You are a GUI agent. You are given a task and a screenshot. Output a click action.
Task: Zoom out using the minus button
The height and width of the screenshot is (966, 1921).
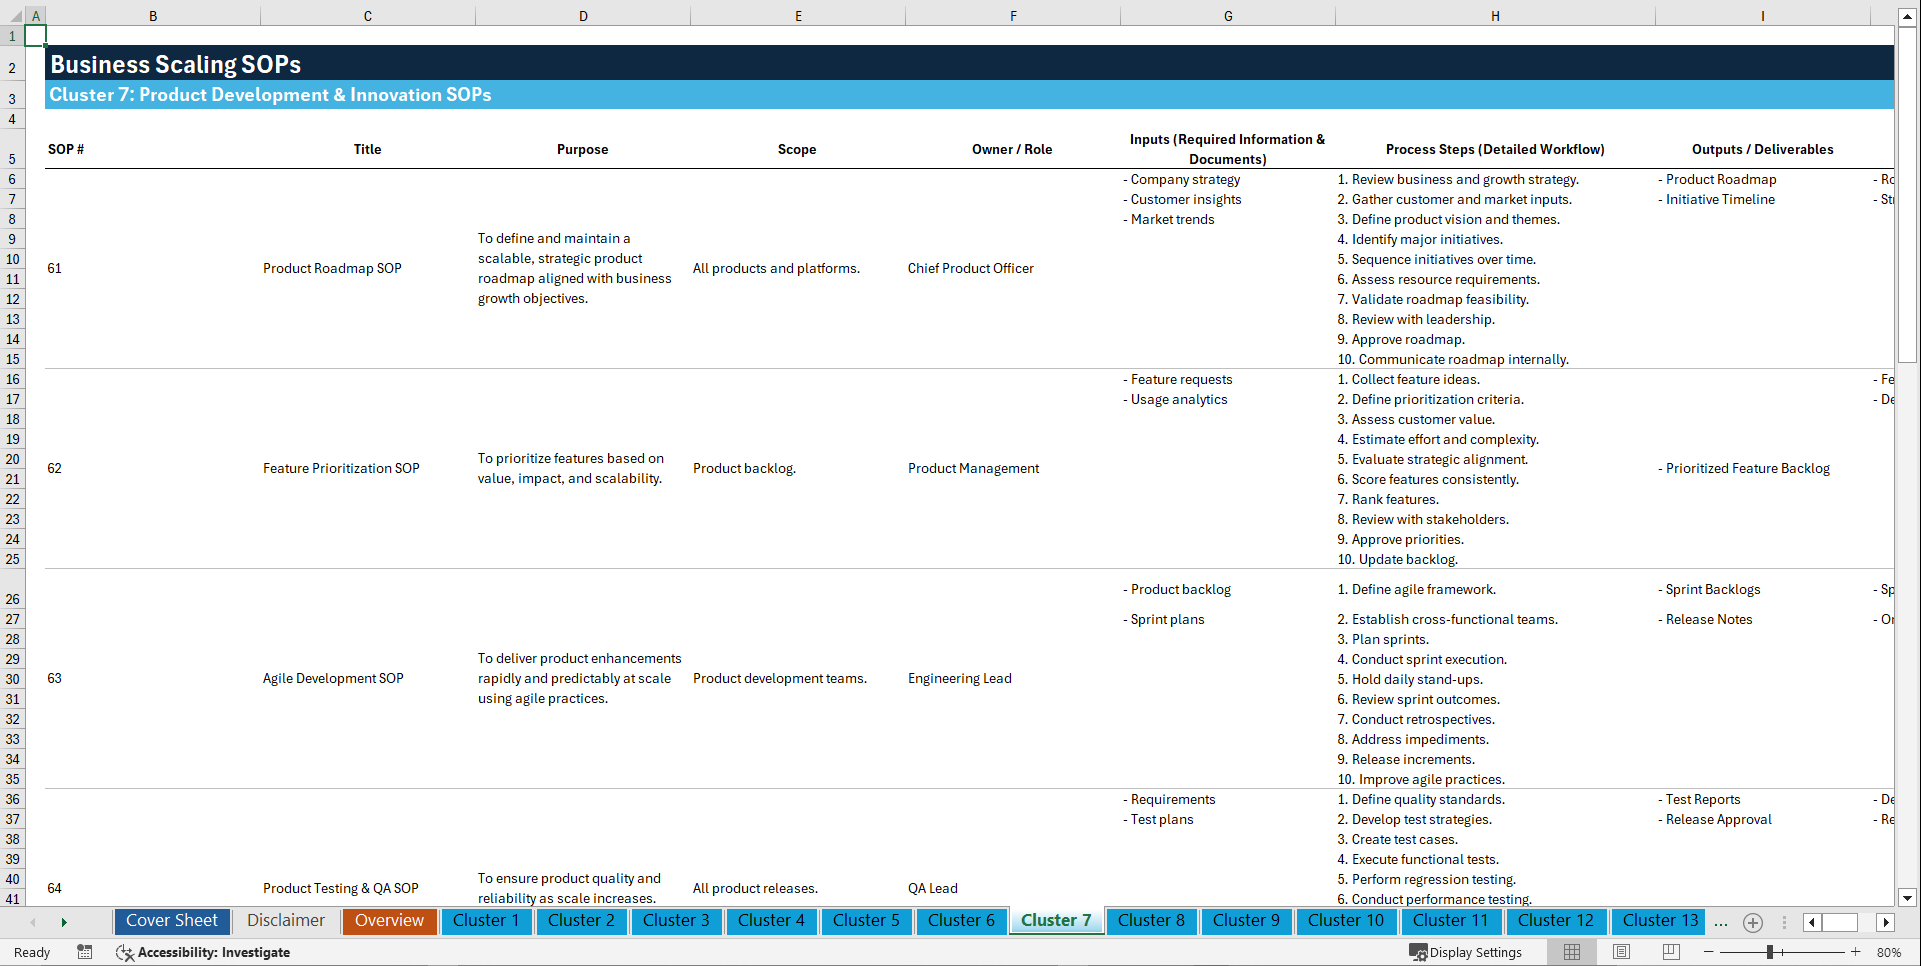click(1708, 952)
